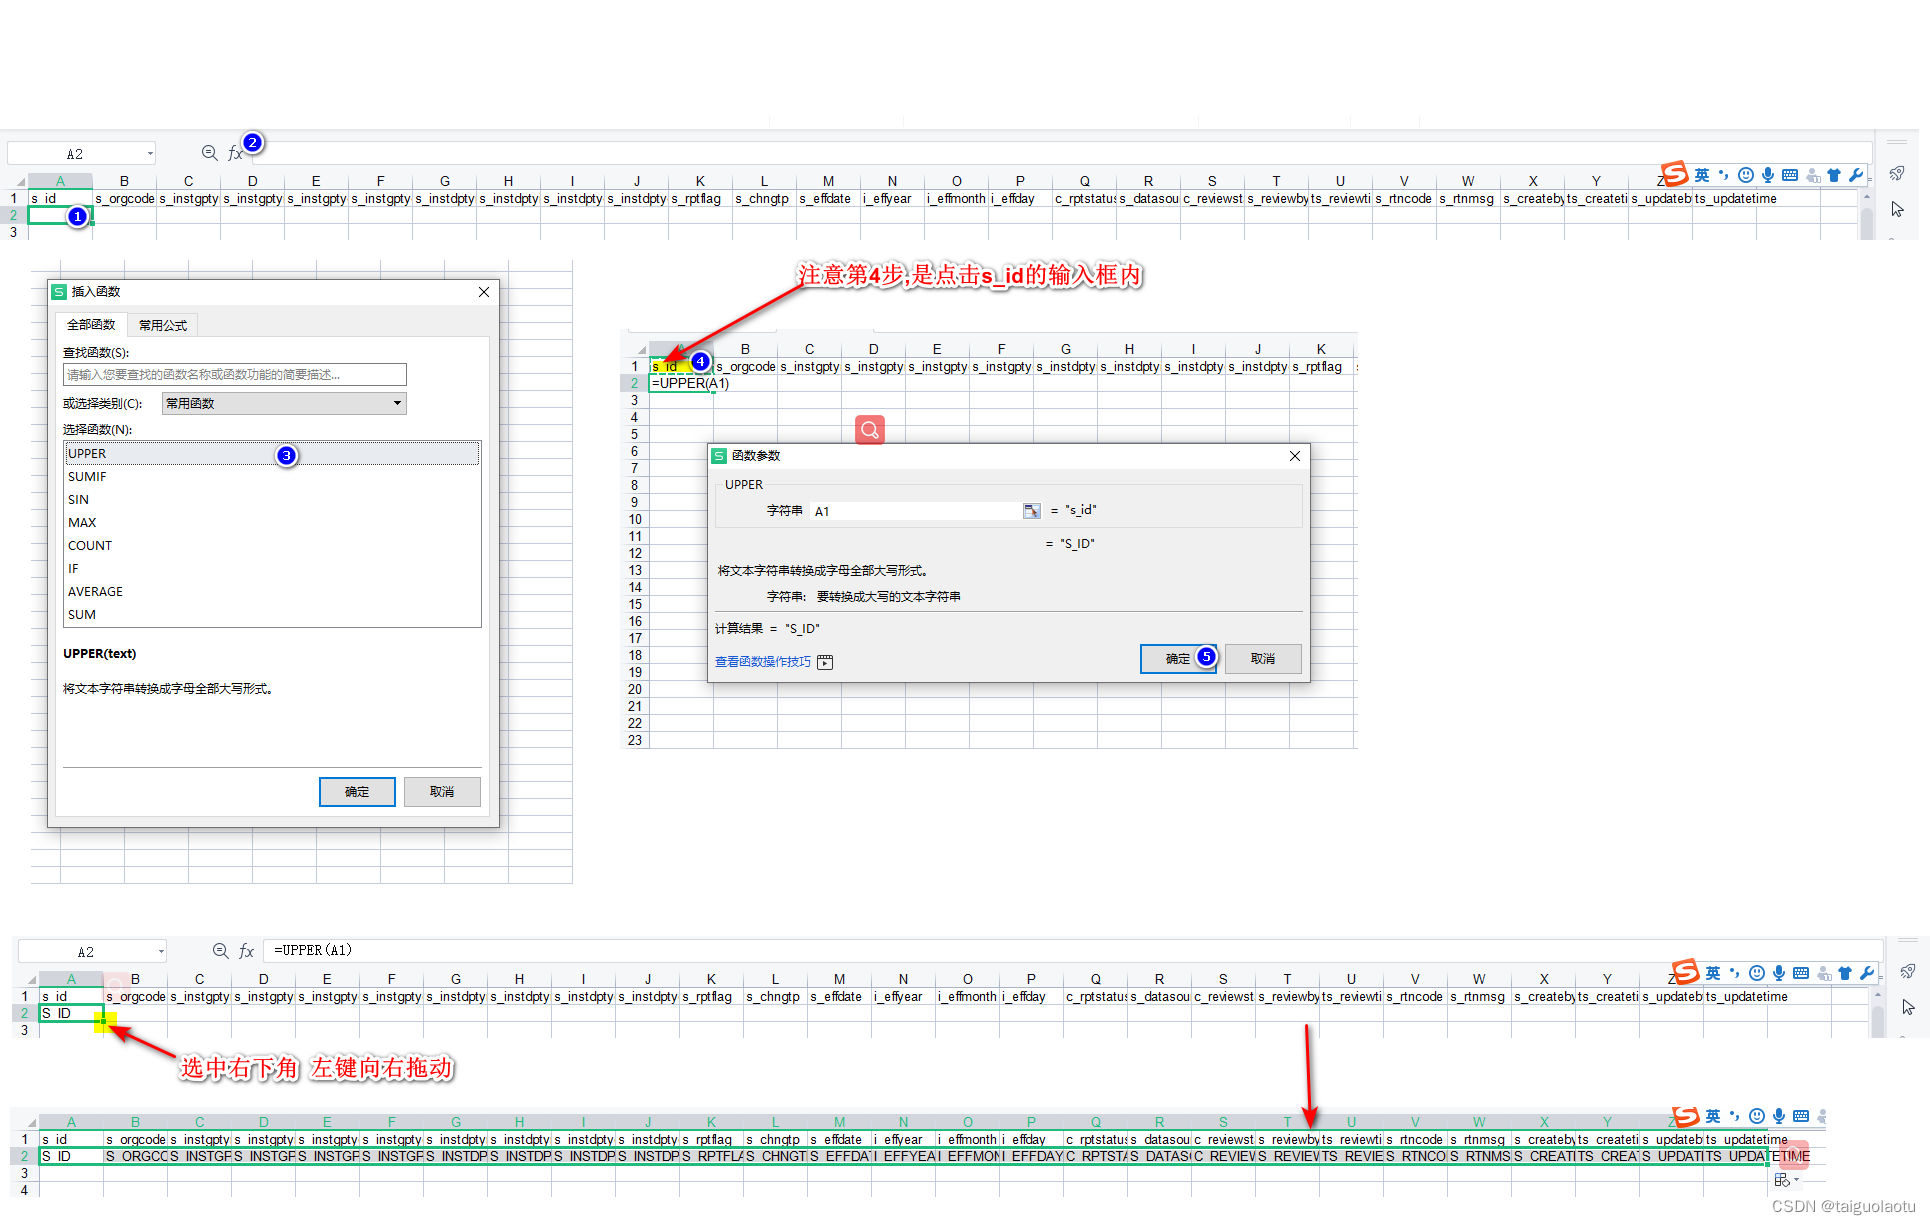Open the paste options icon below ETIME cell

point(1784,1181)
